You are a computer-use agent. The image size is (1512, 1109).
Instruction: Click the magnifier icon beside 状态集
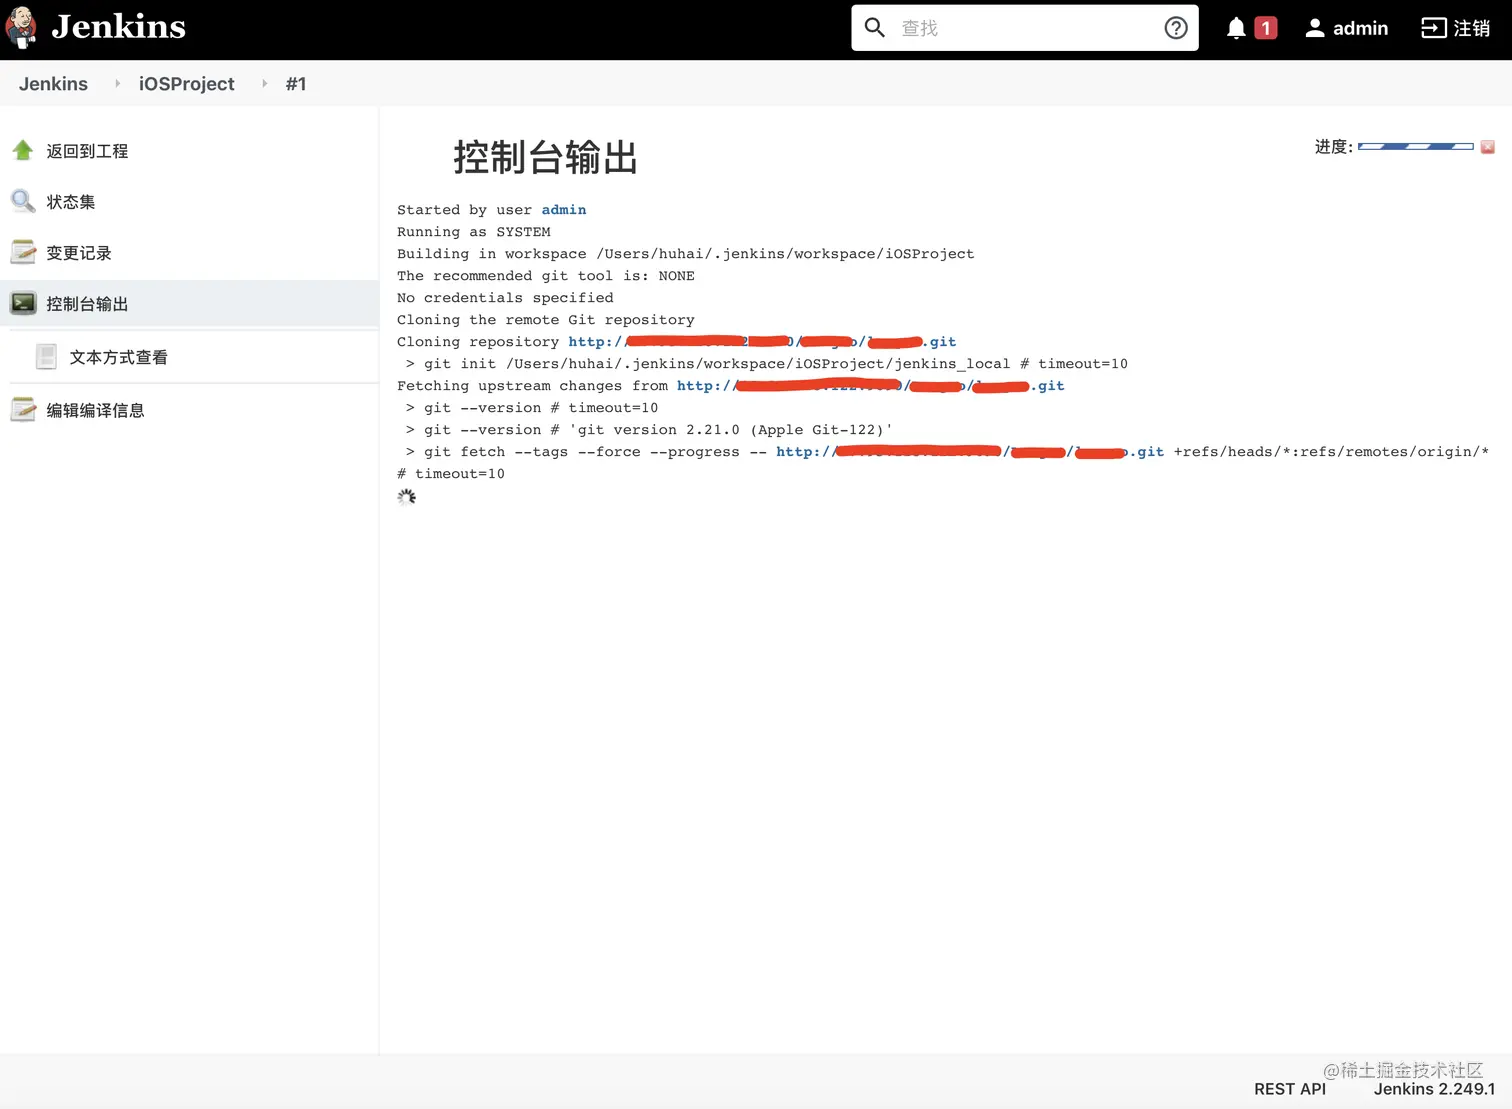pos(23,201)
